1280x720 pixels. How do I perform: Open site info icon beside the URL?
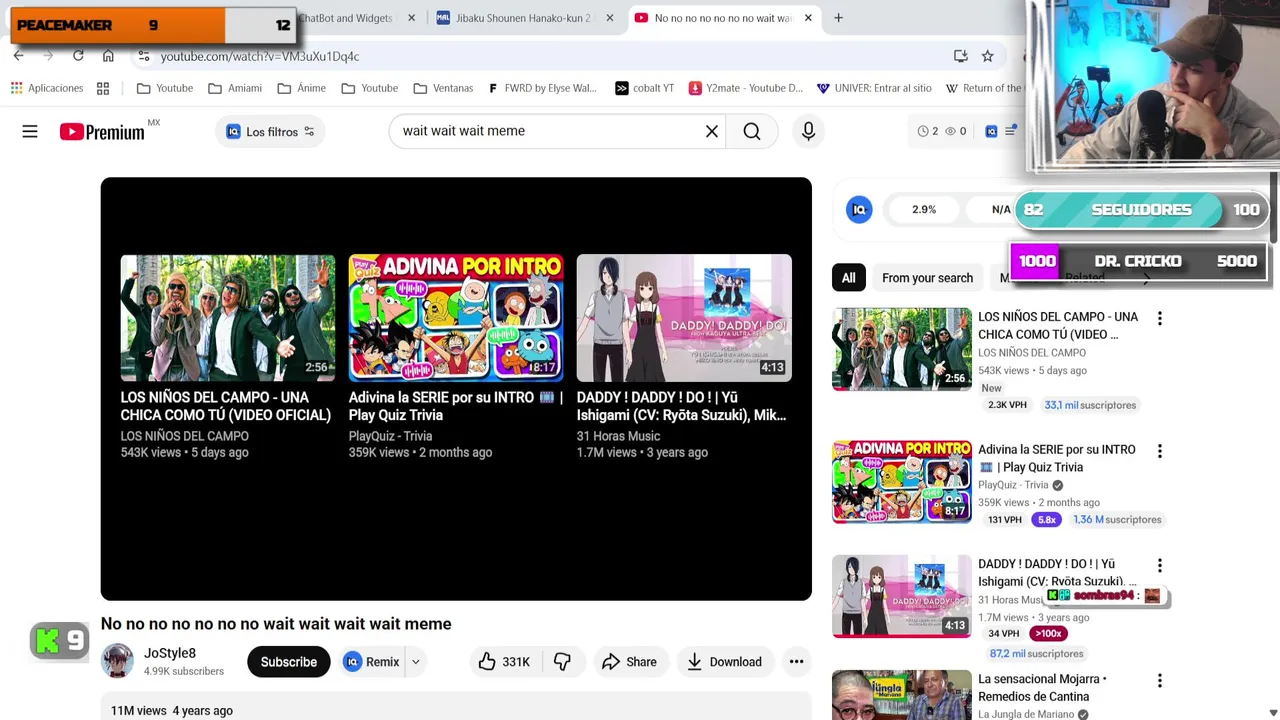click(144, 56)
